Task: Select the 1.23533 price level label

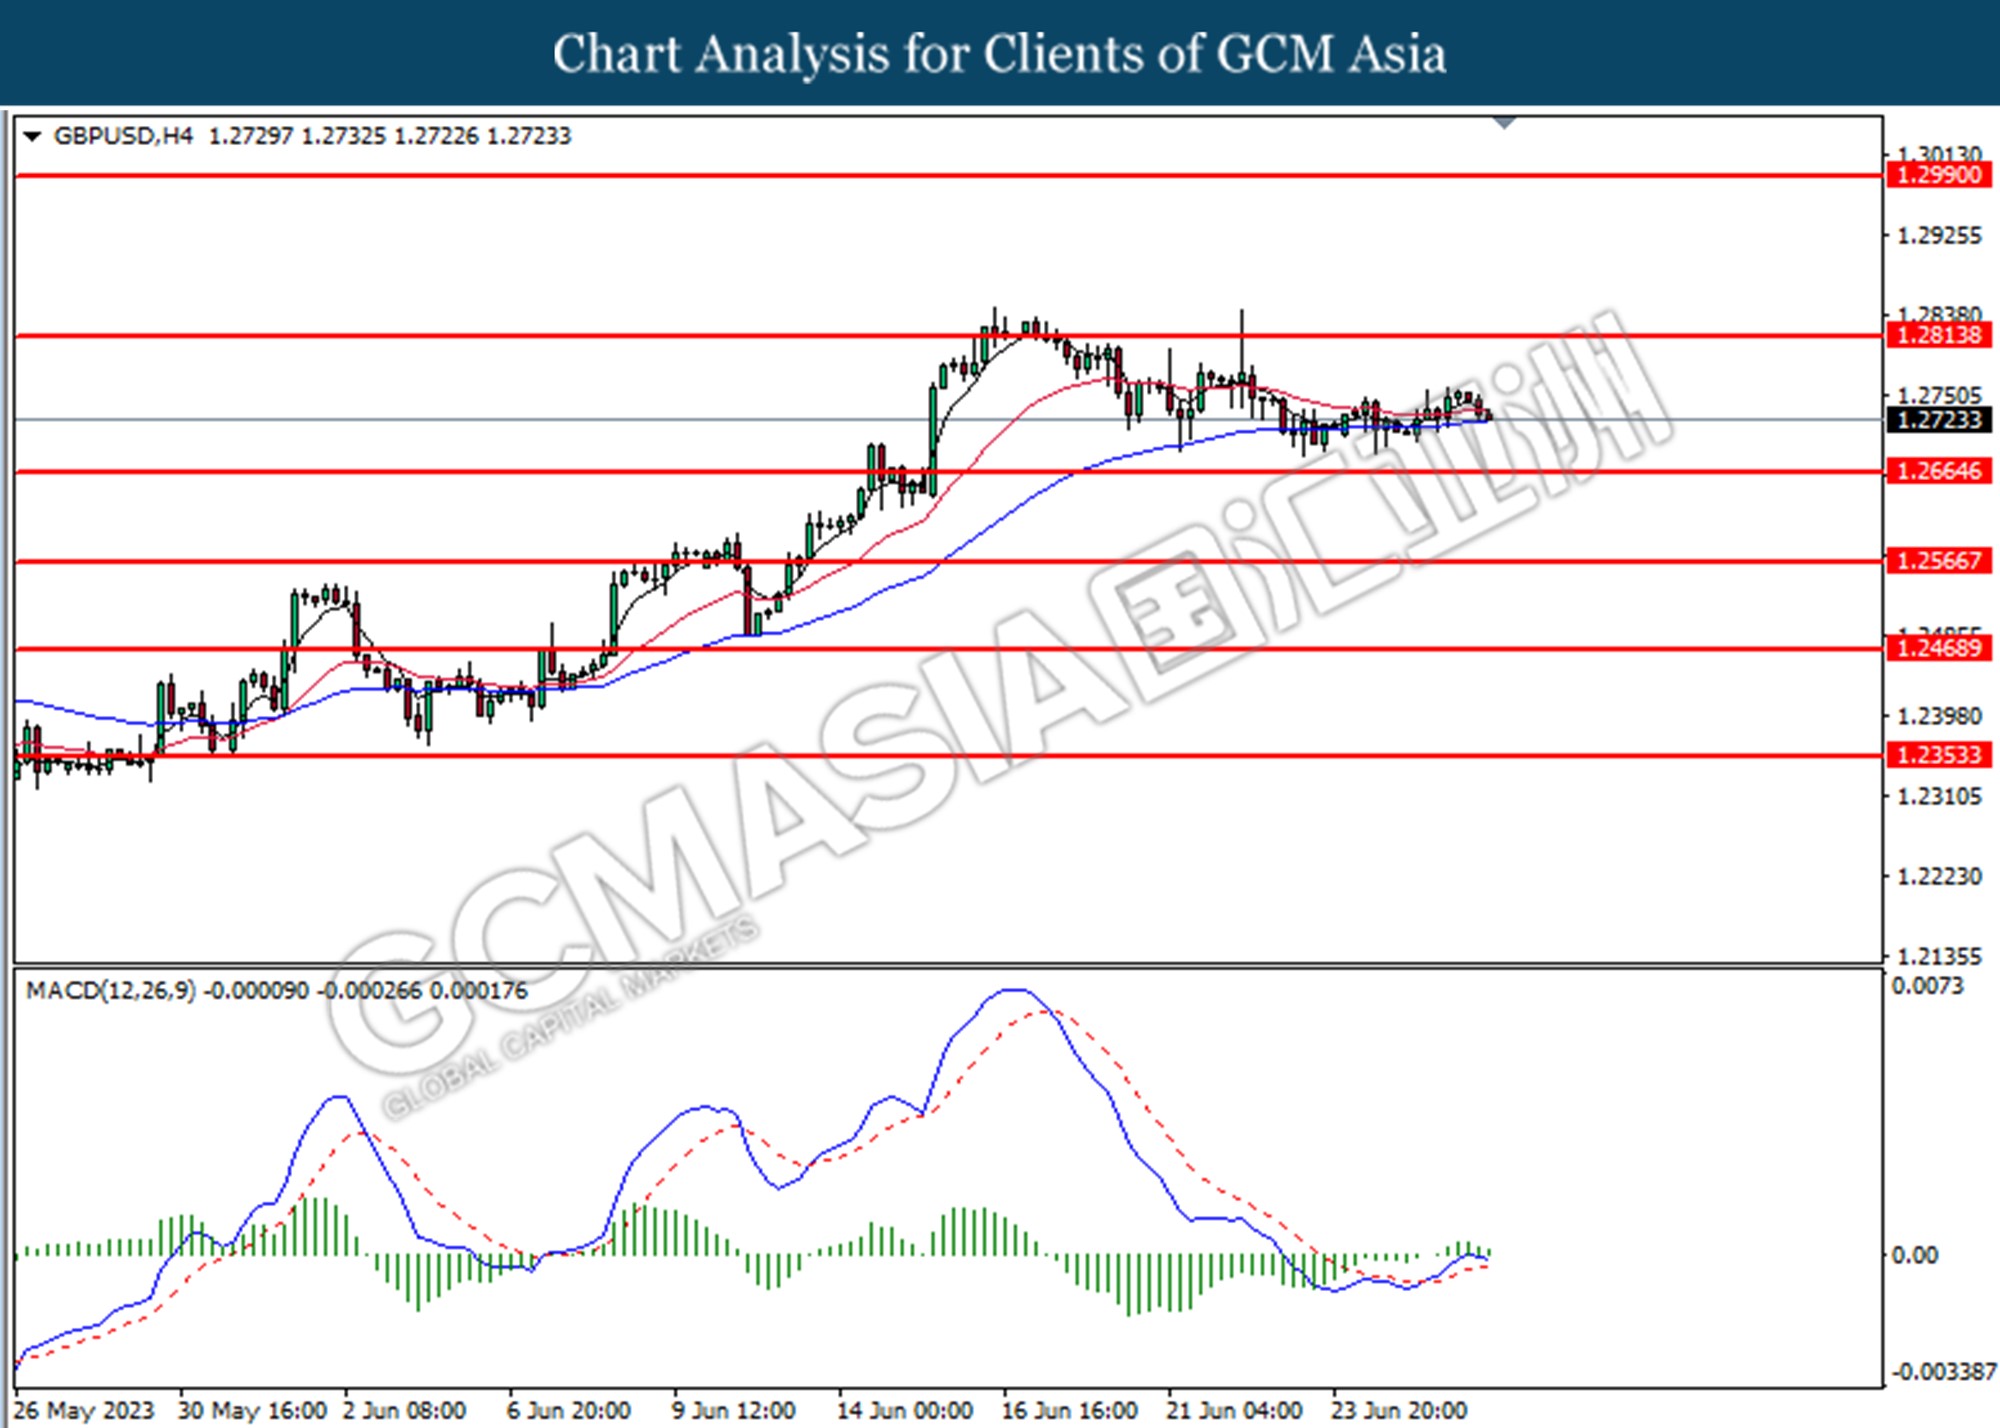Action: pyautogui.click(x=1939, y=755)
